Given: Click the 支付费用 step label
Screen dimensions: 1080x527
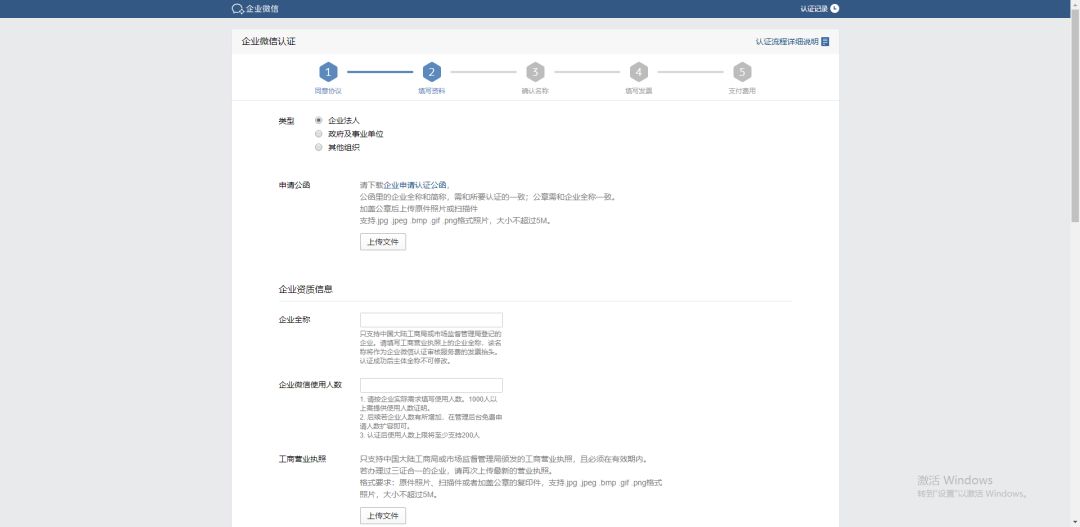Looking at the screenshot, I should (x=742, y=91).
